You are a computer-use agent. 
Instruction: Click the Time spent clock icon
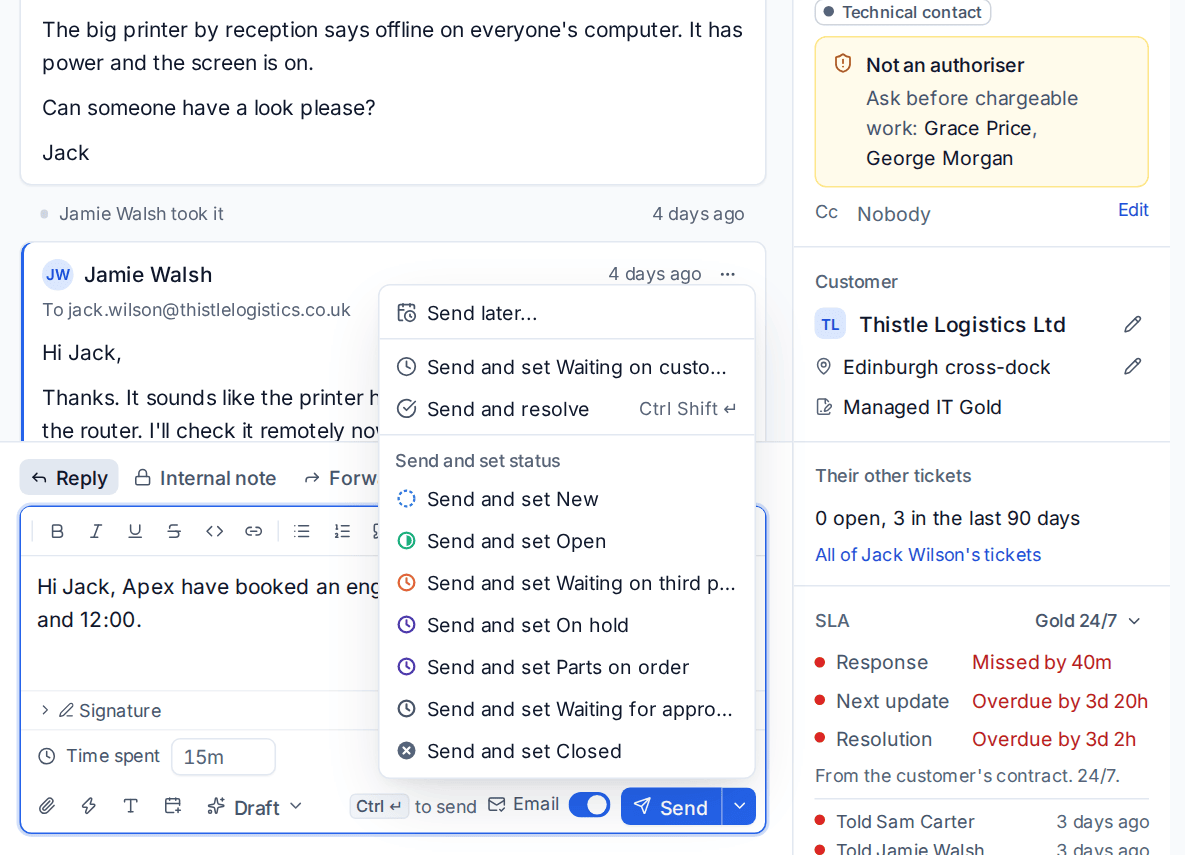point(47,756)
